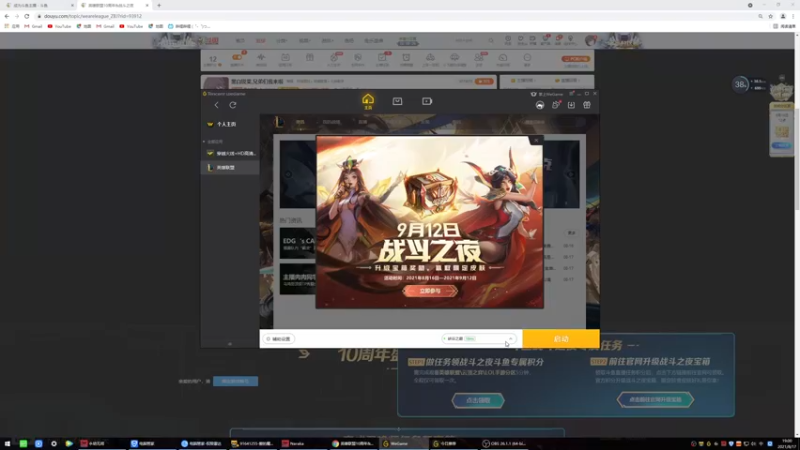Viewport: 800px width, 450px height.
Task: Open the WeGame video tab icon
Action: tap(427, 102)
